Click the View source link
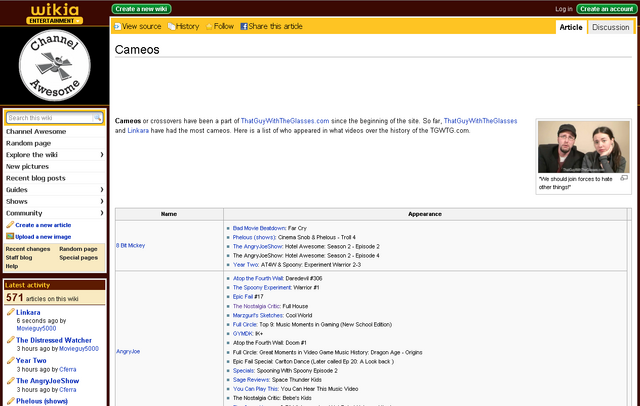The height and width of the screenshot is (406, 640). (141, 27)
